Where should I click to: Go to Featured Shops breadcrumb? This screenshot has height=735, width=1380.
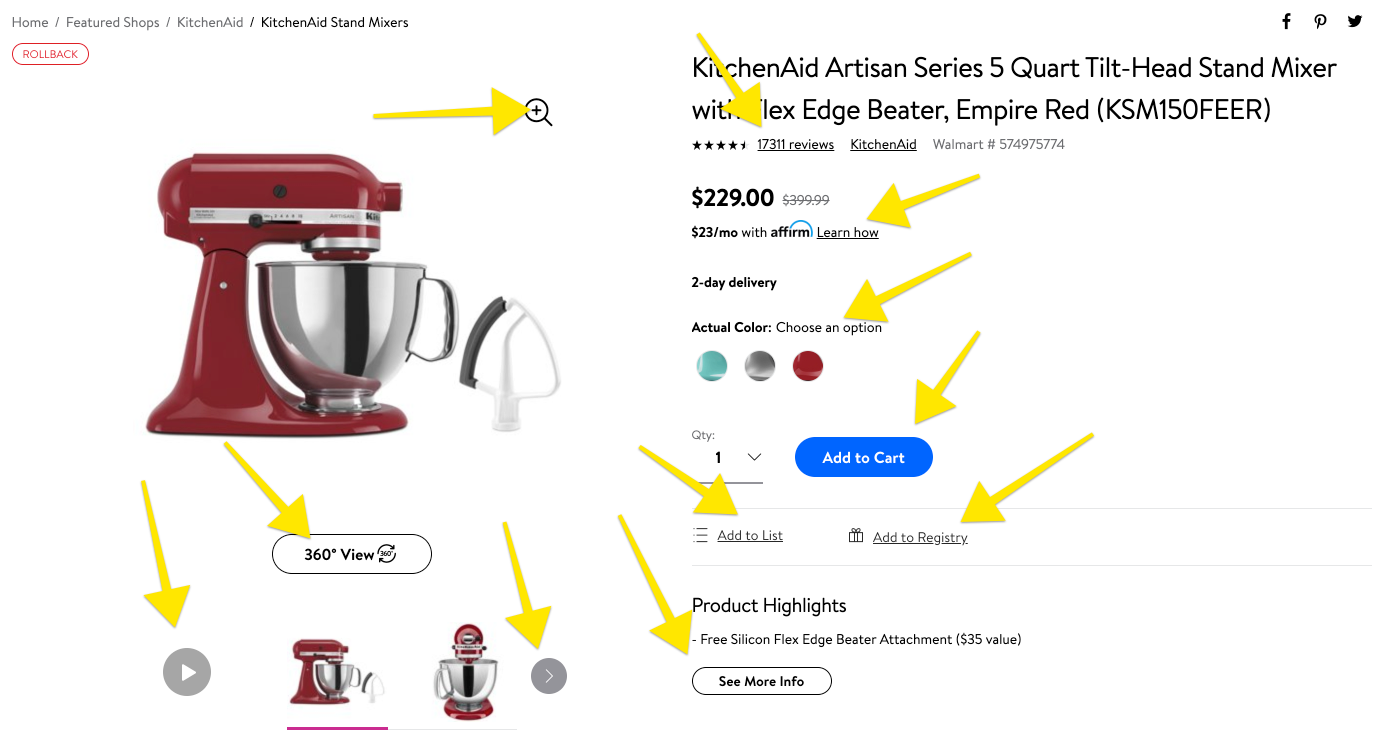(113, 22)
